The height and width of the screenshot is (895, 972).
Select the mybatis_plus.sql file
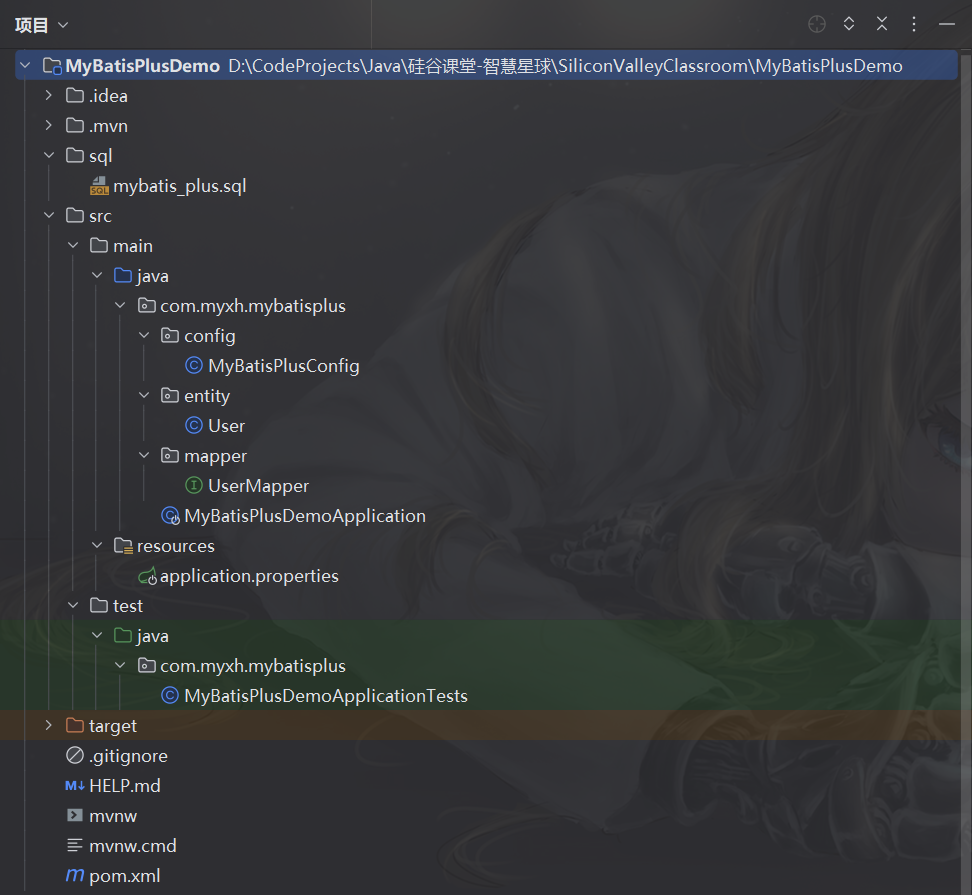[x=180, y=185]
